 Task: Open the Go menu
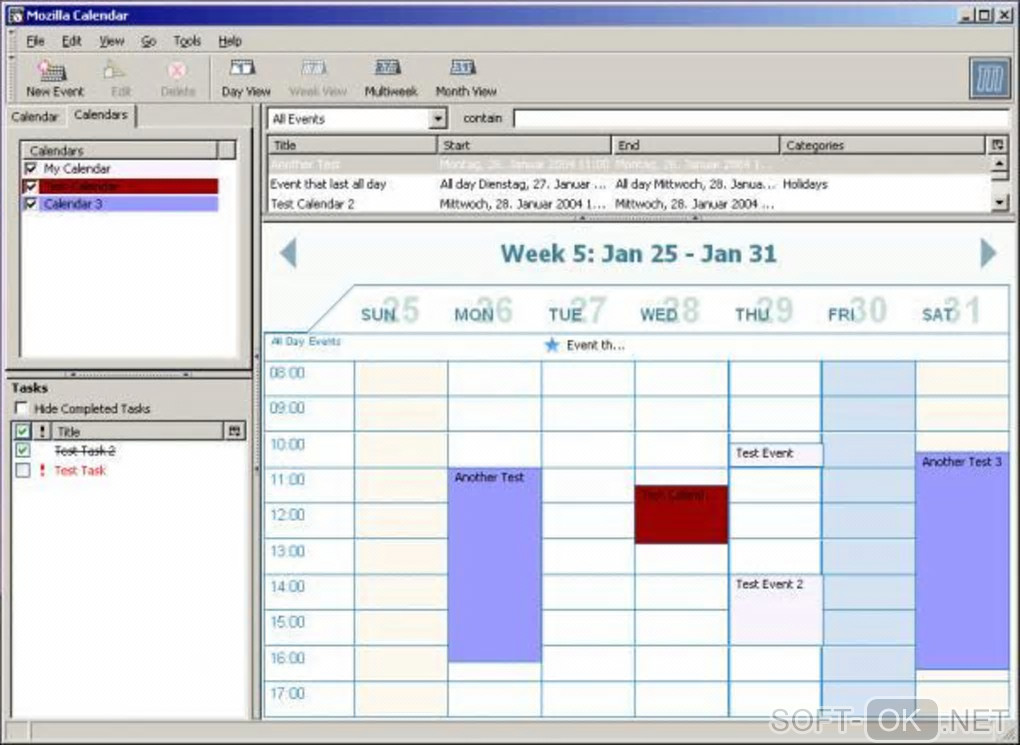tap(148, 41)
